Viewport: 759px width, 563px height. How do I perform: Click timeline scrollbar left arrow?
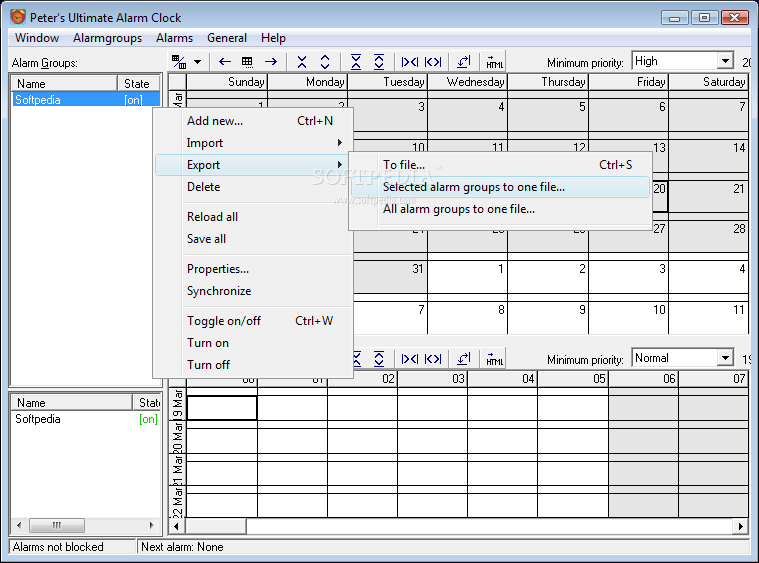(x=177, y=526)
